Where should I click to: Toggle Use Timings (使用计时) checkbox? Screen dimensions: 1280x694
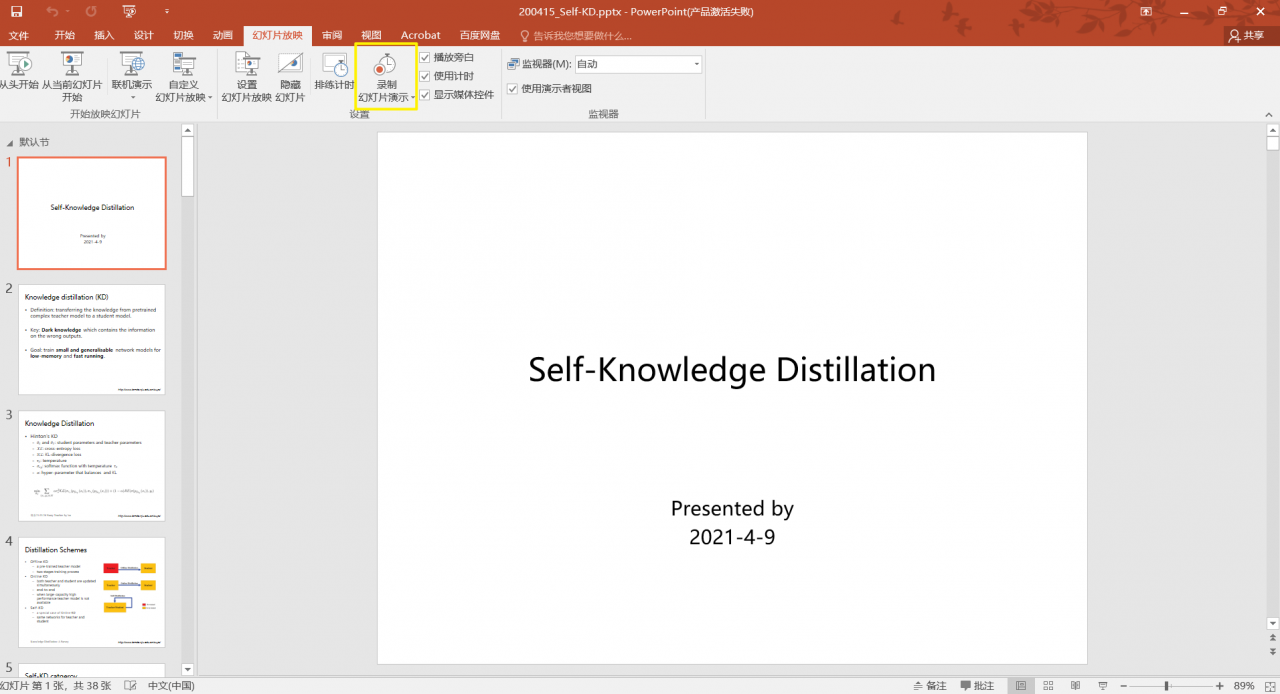[425, 76]
